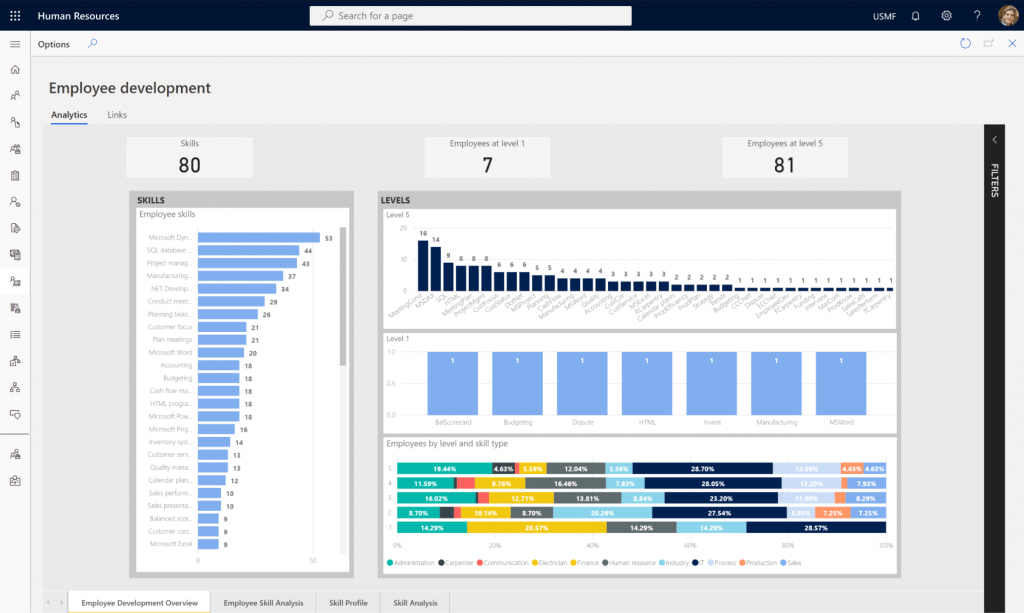Select the Finance legend color dot
This screenshot has width=1024, height=613.
(572, 562)
